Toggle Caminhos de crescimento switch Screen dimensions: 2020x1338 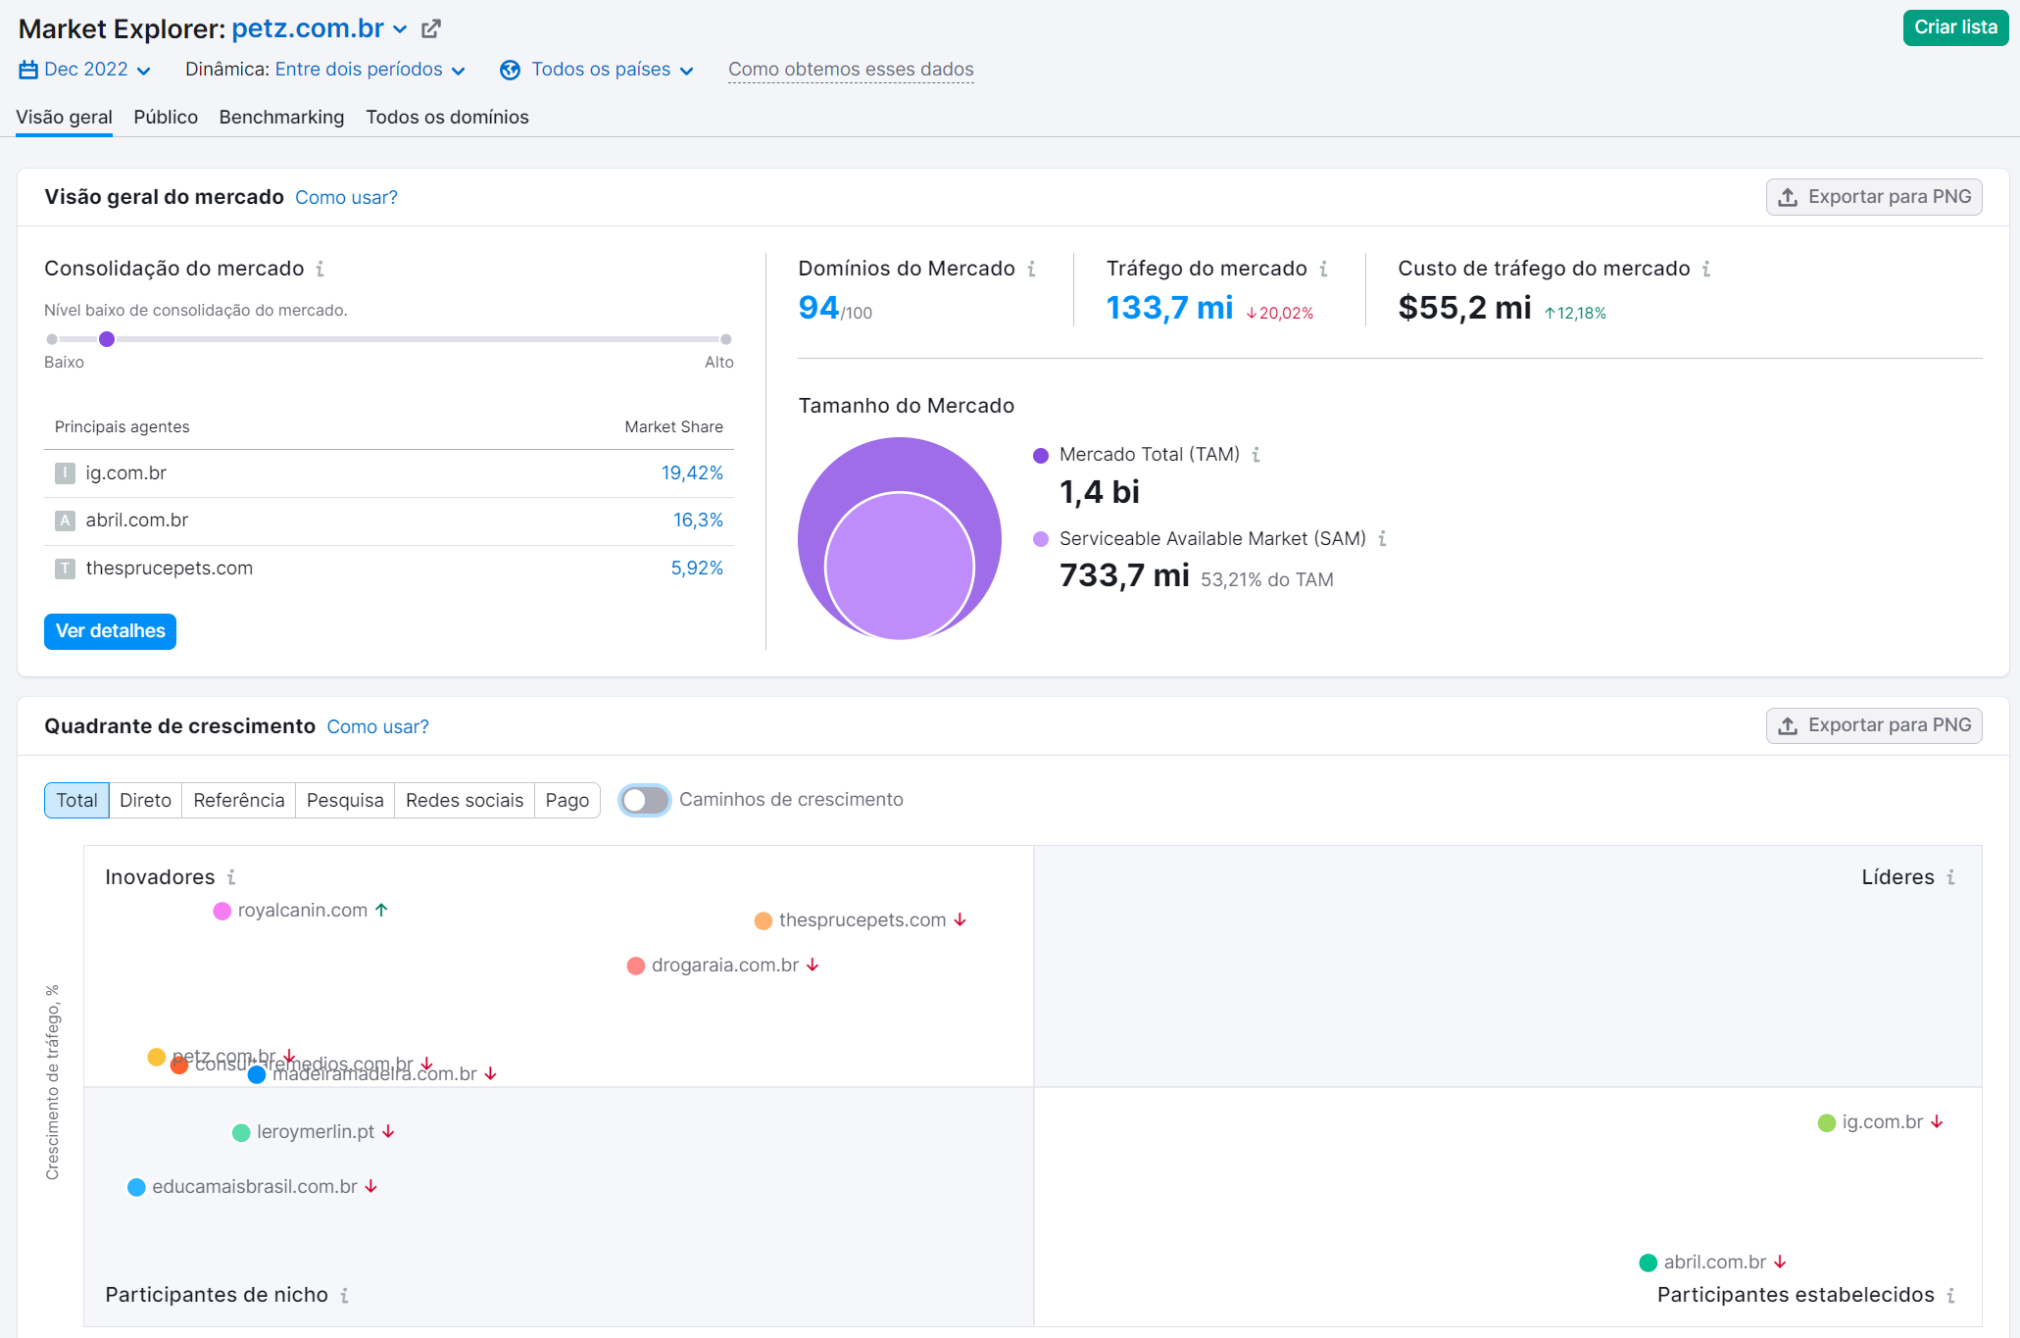click(x=644, y=800)
